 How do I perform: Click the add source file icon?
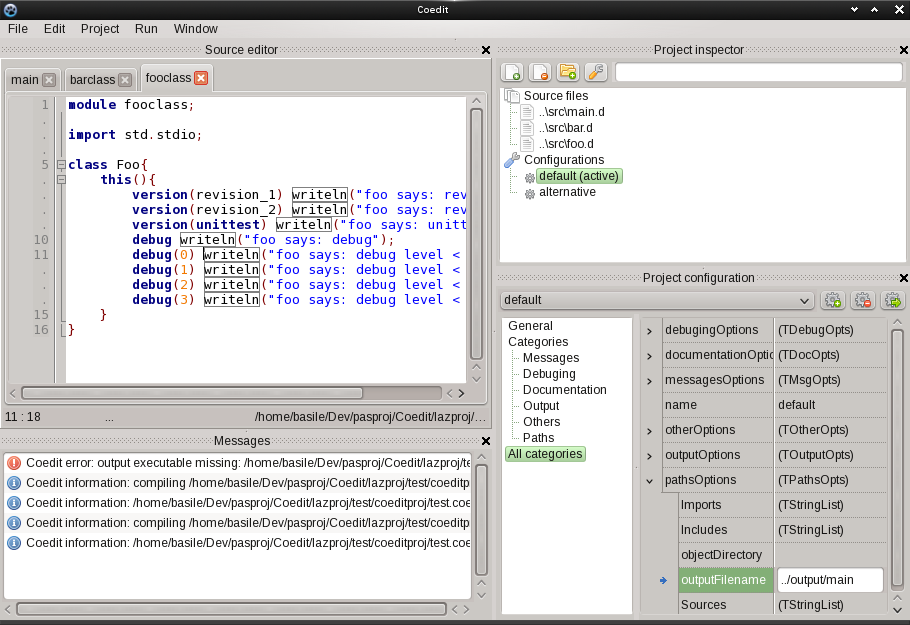pos(512,72)
